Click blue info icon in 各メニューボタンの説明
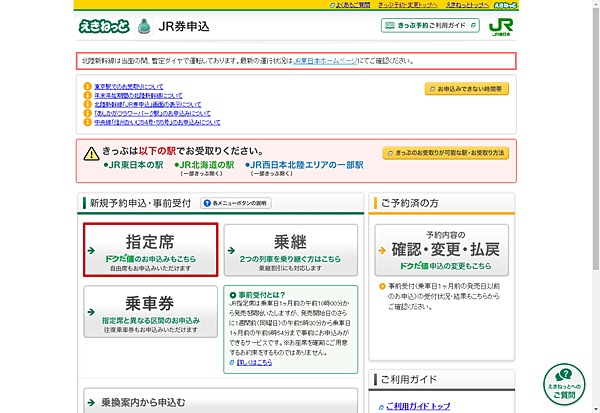Image resolution: width=600 pixels, height=413 pixels. click(207, 203)
